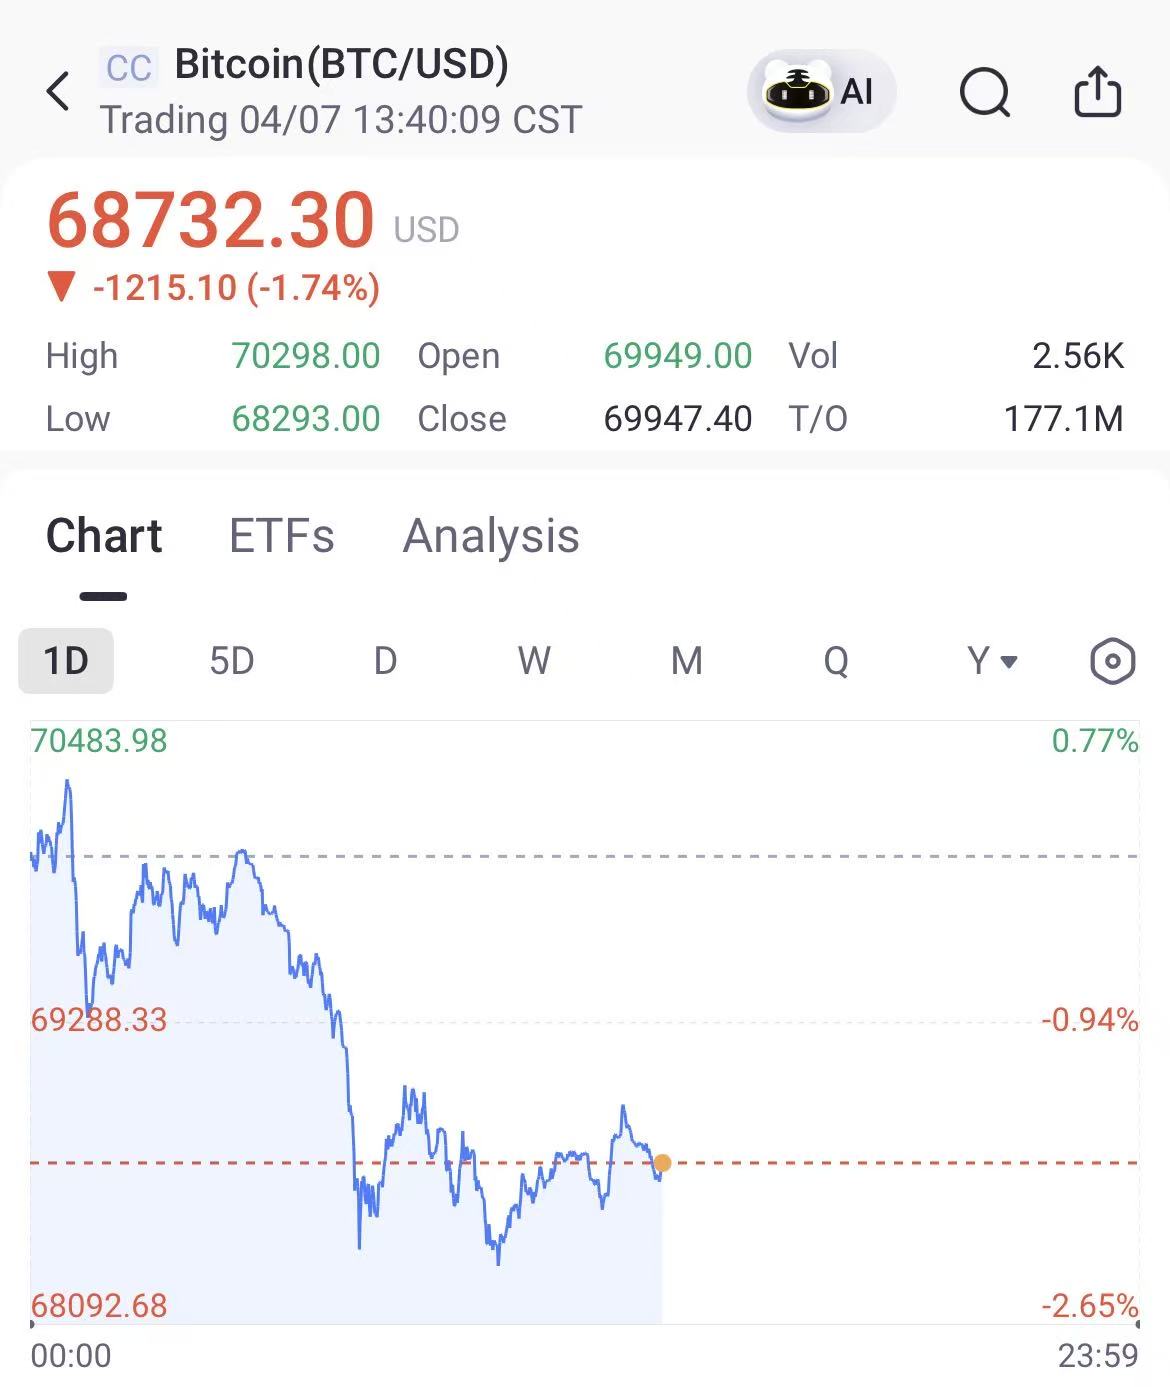Open the ETFs tab
Image resolution: width=1170 pixels, height=1387 pixels.
pos(282,536)
